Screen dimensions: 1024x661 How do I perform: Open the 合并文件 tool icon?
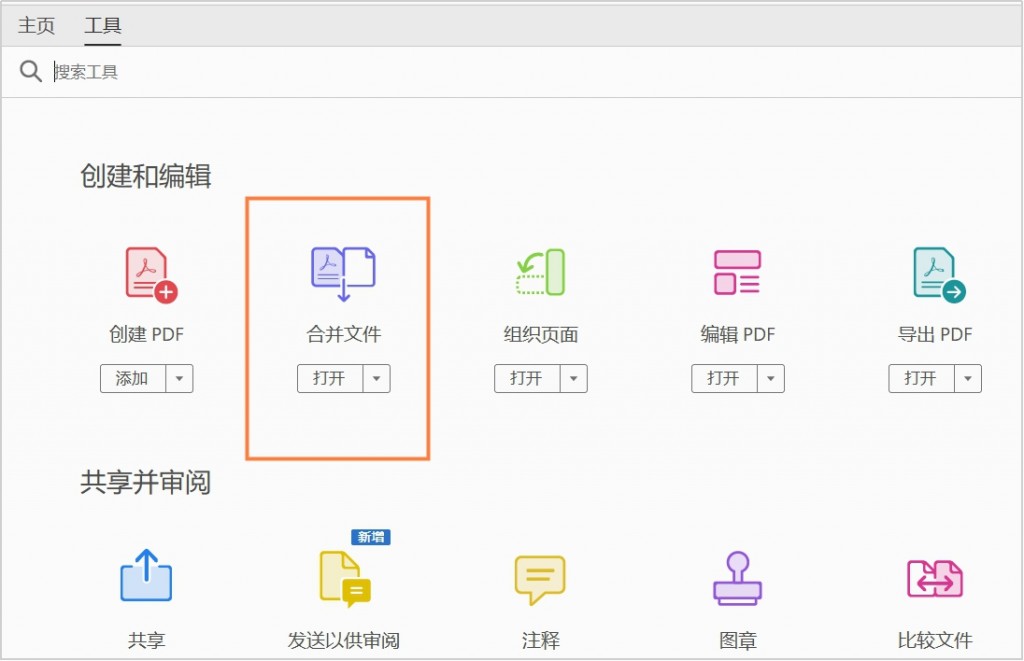[343, 270]
